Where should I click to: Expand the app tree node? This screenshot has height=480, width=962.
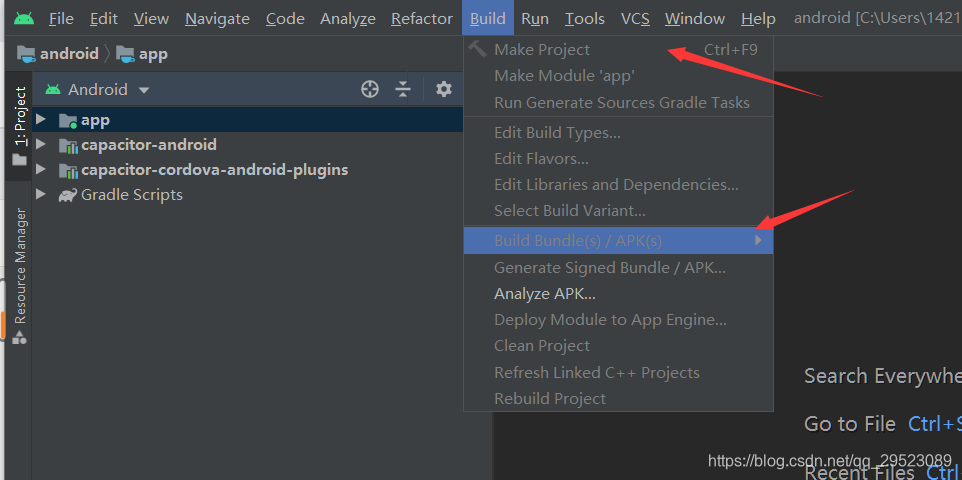[x=41, y=119]
